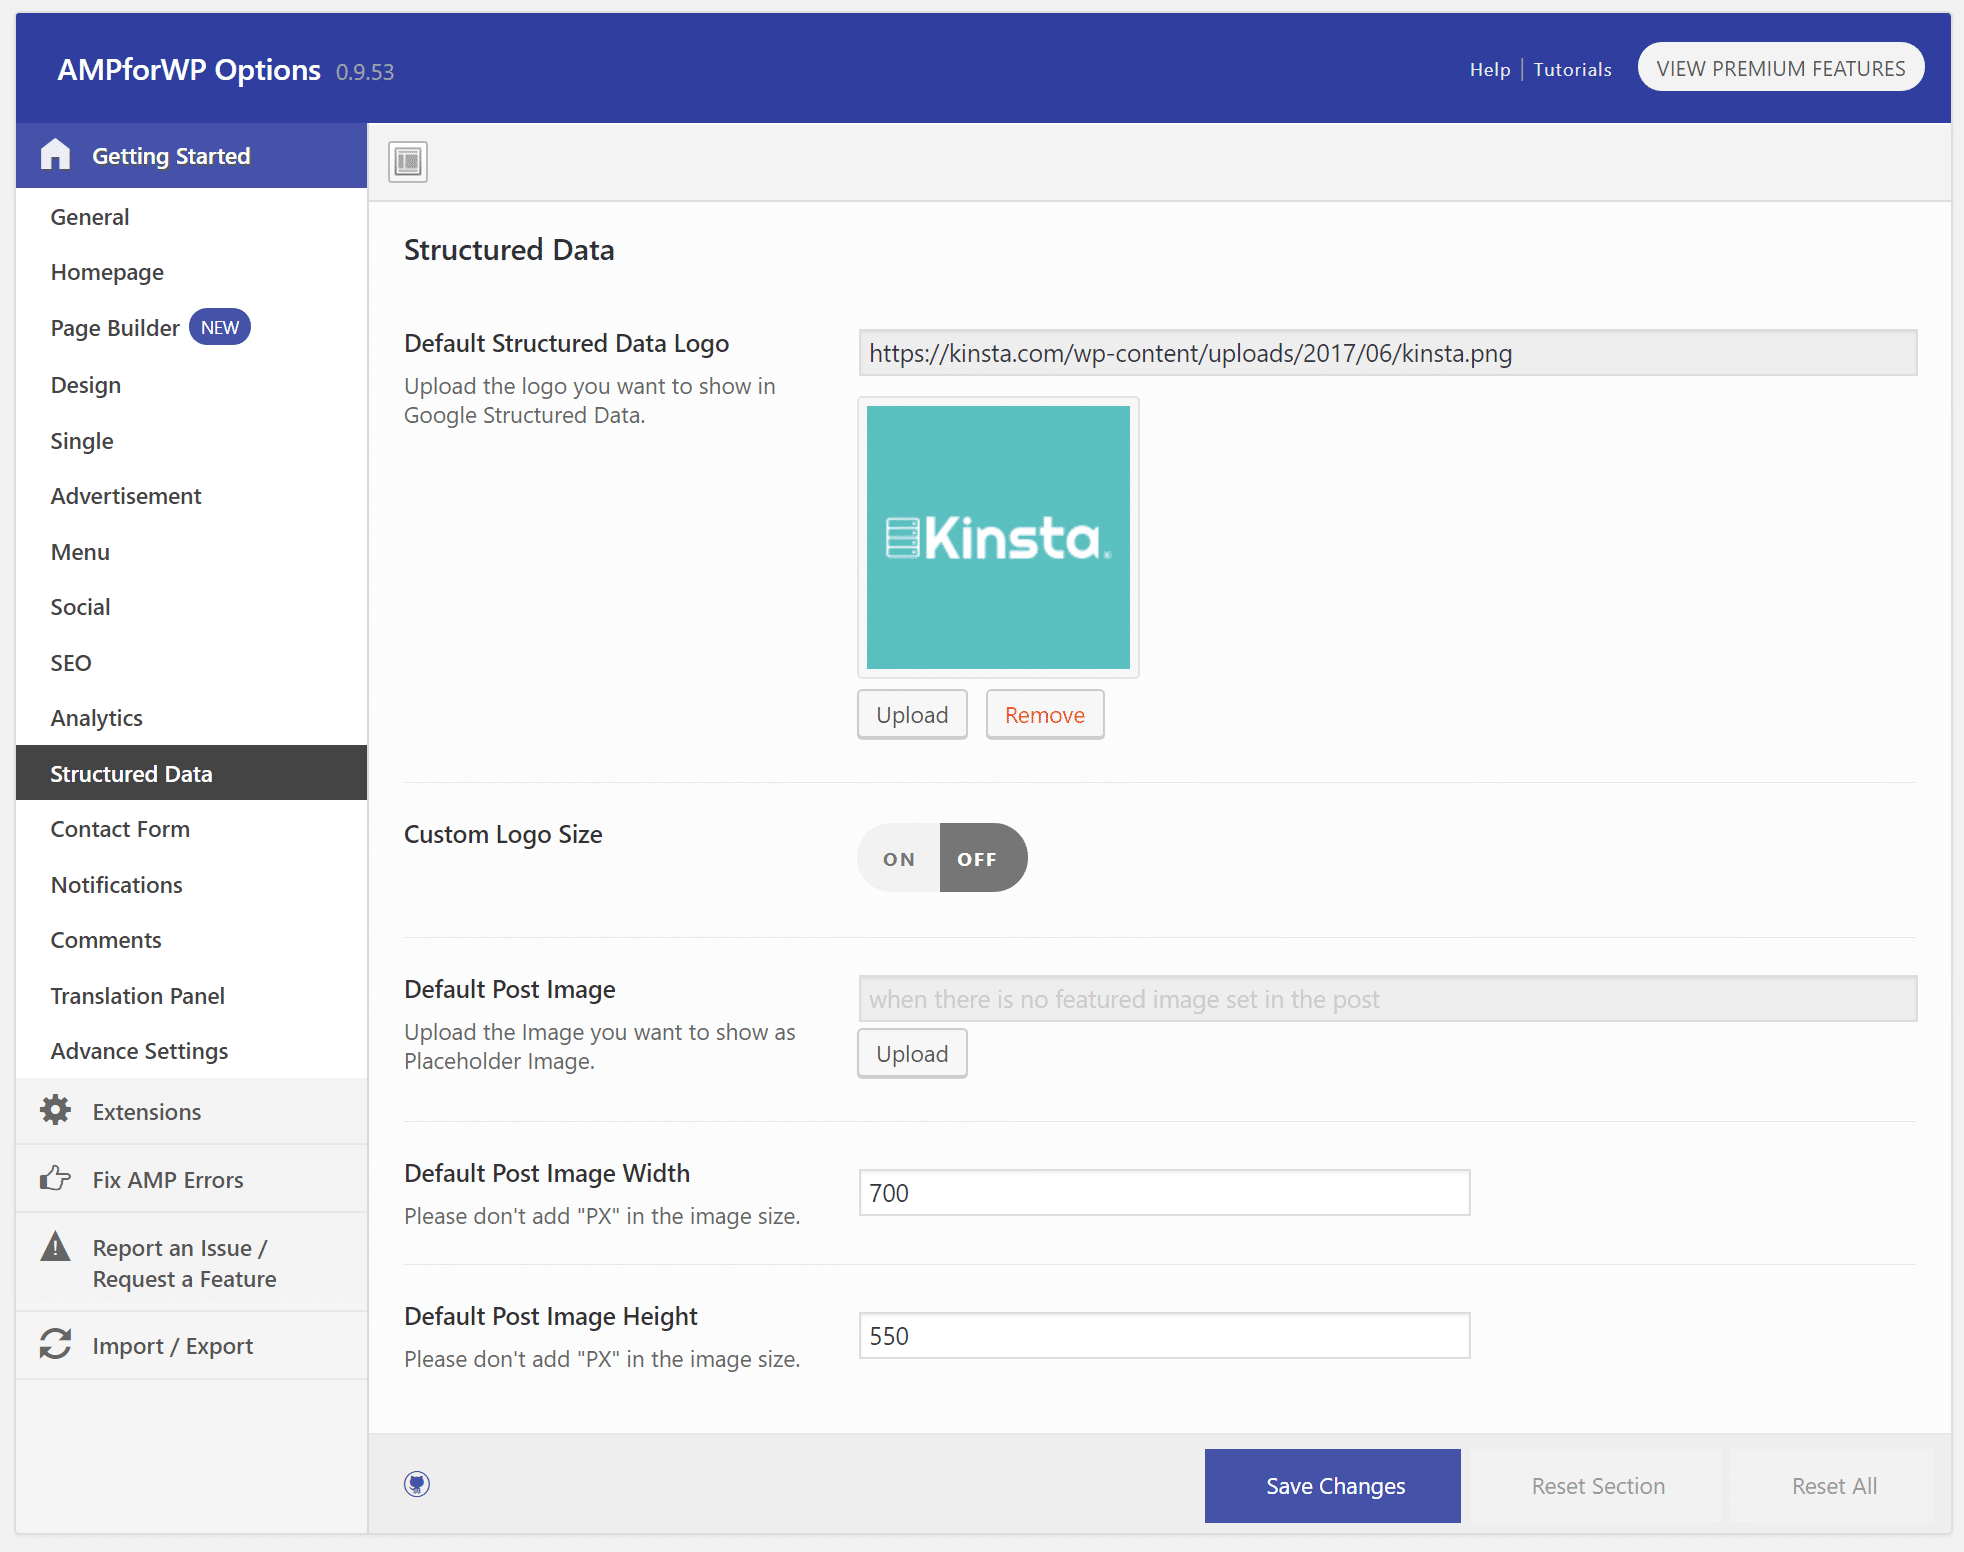Image resolution: width=1964 pixels, height=1552 pixels.
Task: Expand the Advance Settings section
Action: click(139, 1050)
